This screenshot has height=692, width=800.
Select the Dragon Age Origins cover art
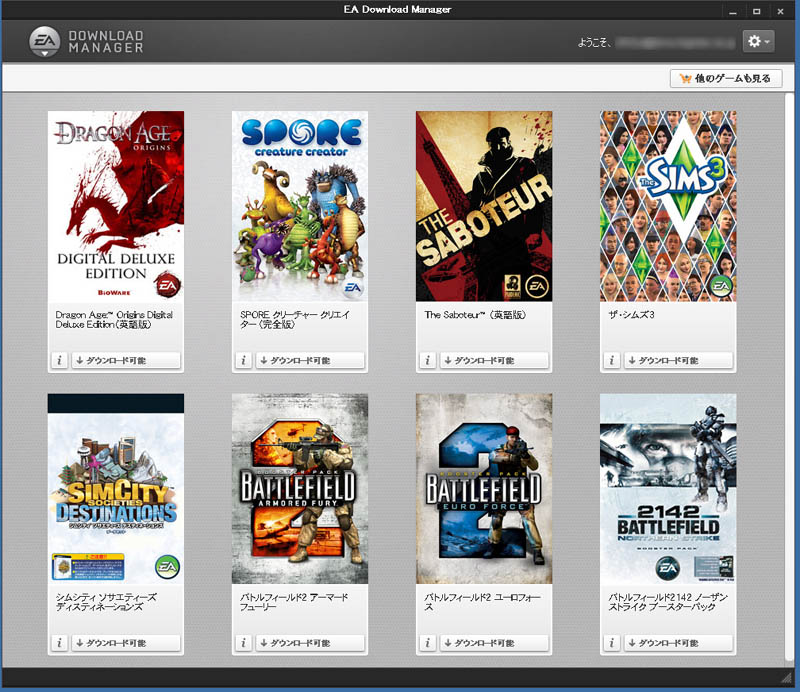tap(116, 206)
